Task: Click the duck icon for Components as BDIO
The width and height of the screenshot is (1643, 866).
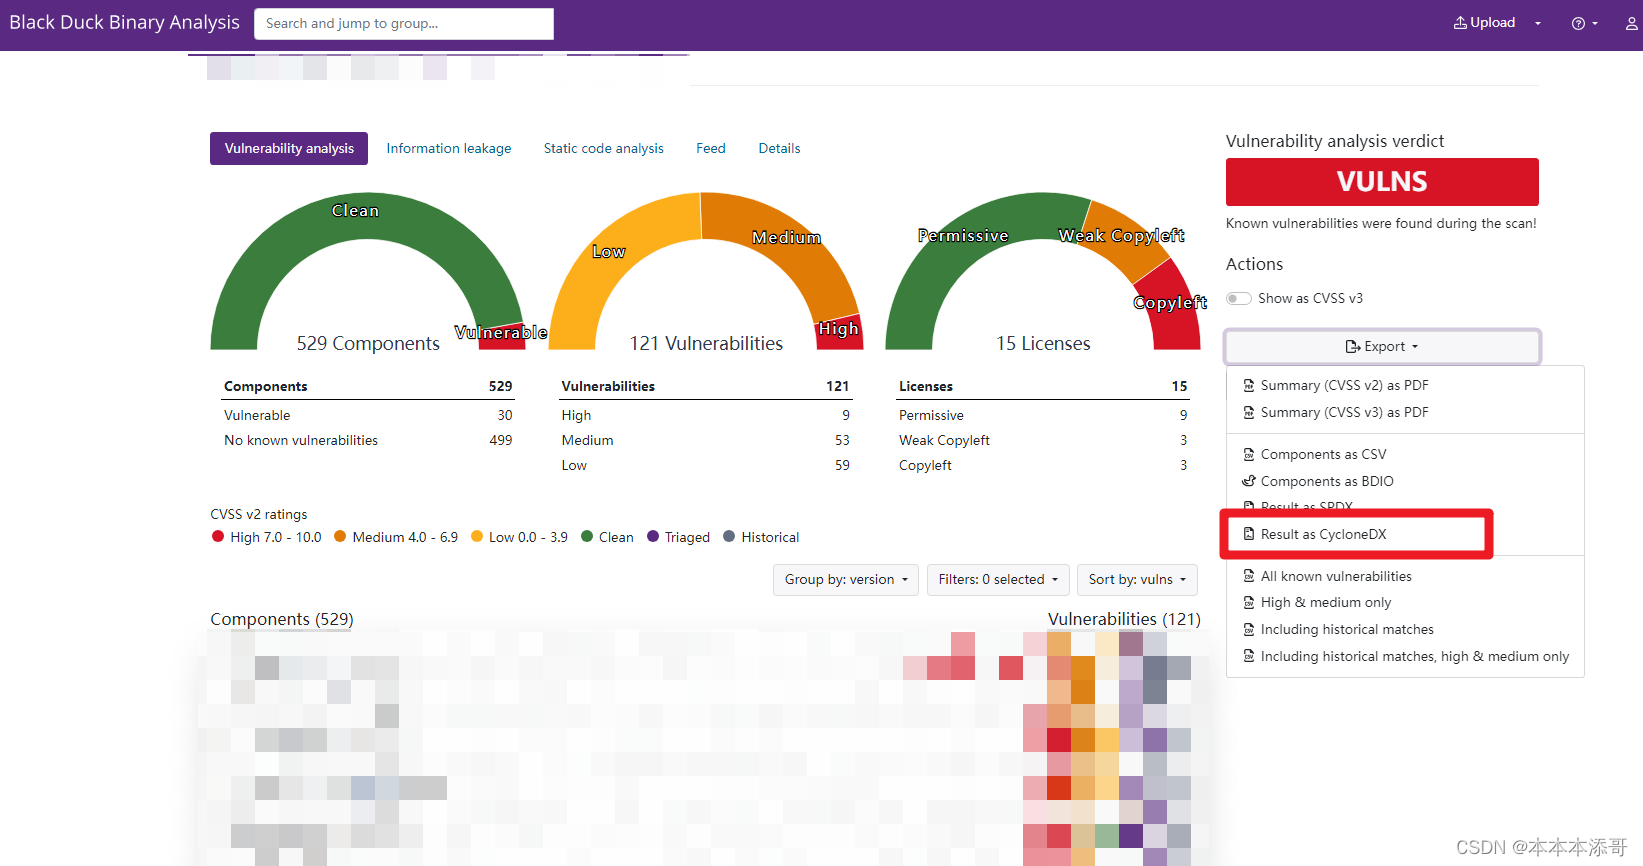Action: (x=1249, y=481)
